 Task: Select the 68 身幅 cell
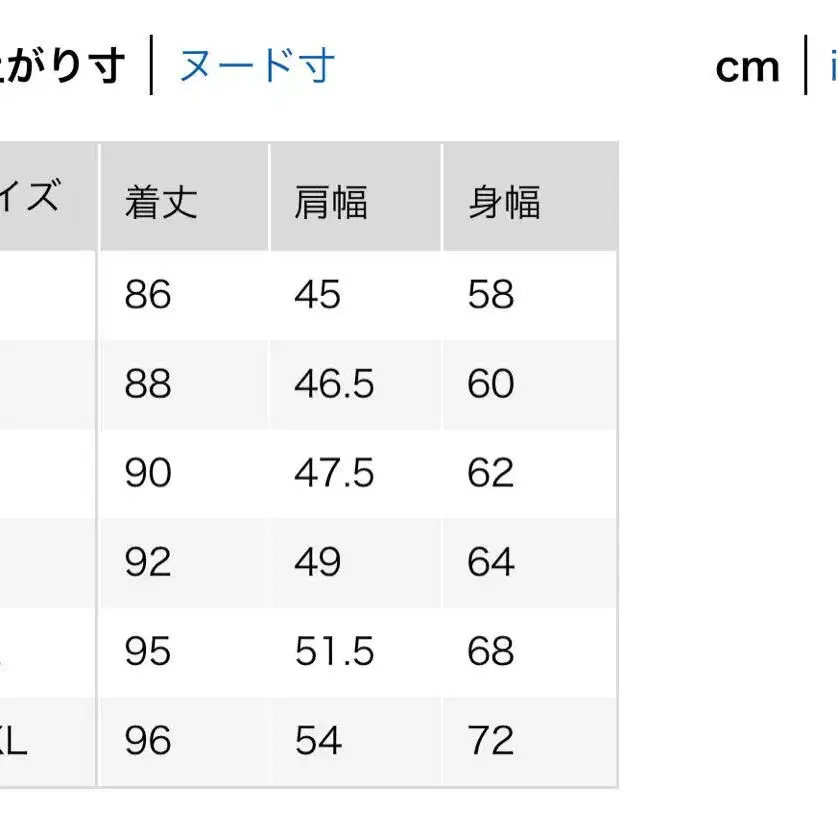tap(491, 651)
